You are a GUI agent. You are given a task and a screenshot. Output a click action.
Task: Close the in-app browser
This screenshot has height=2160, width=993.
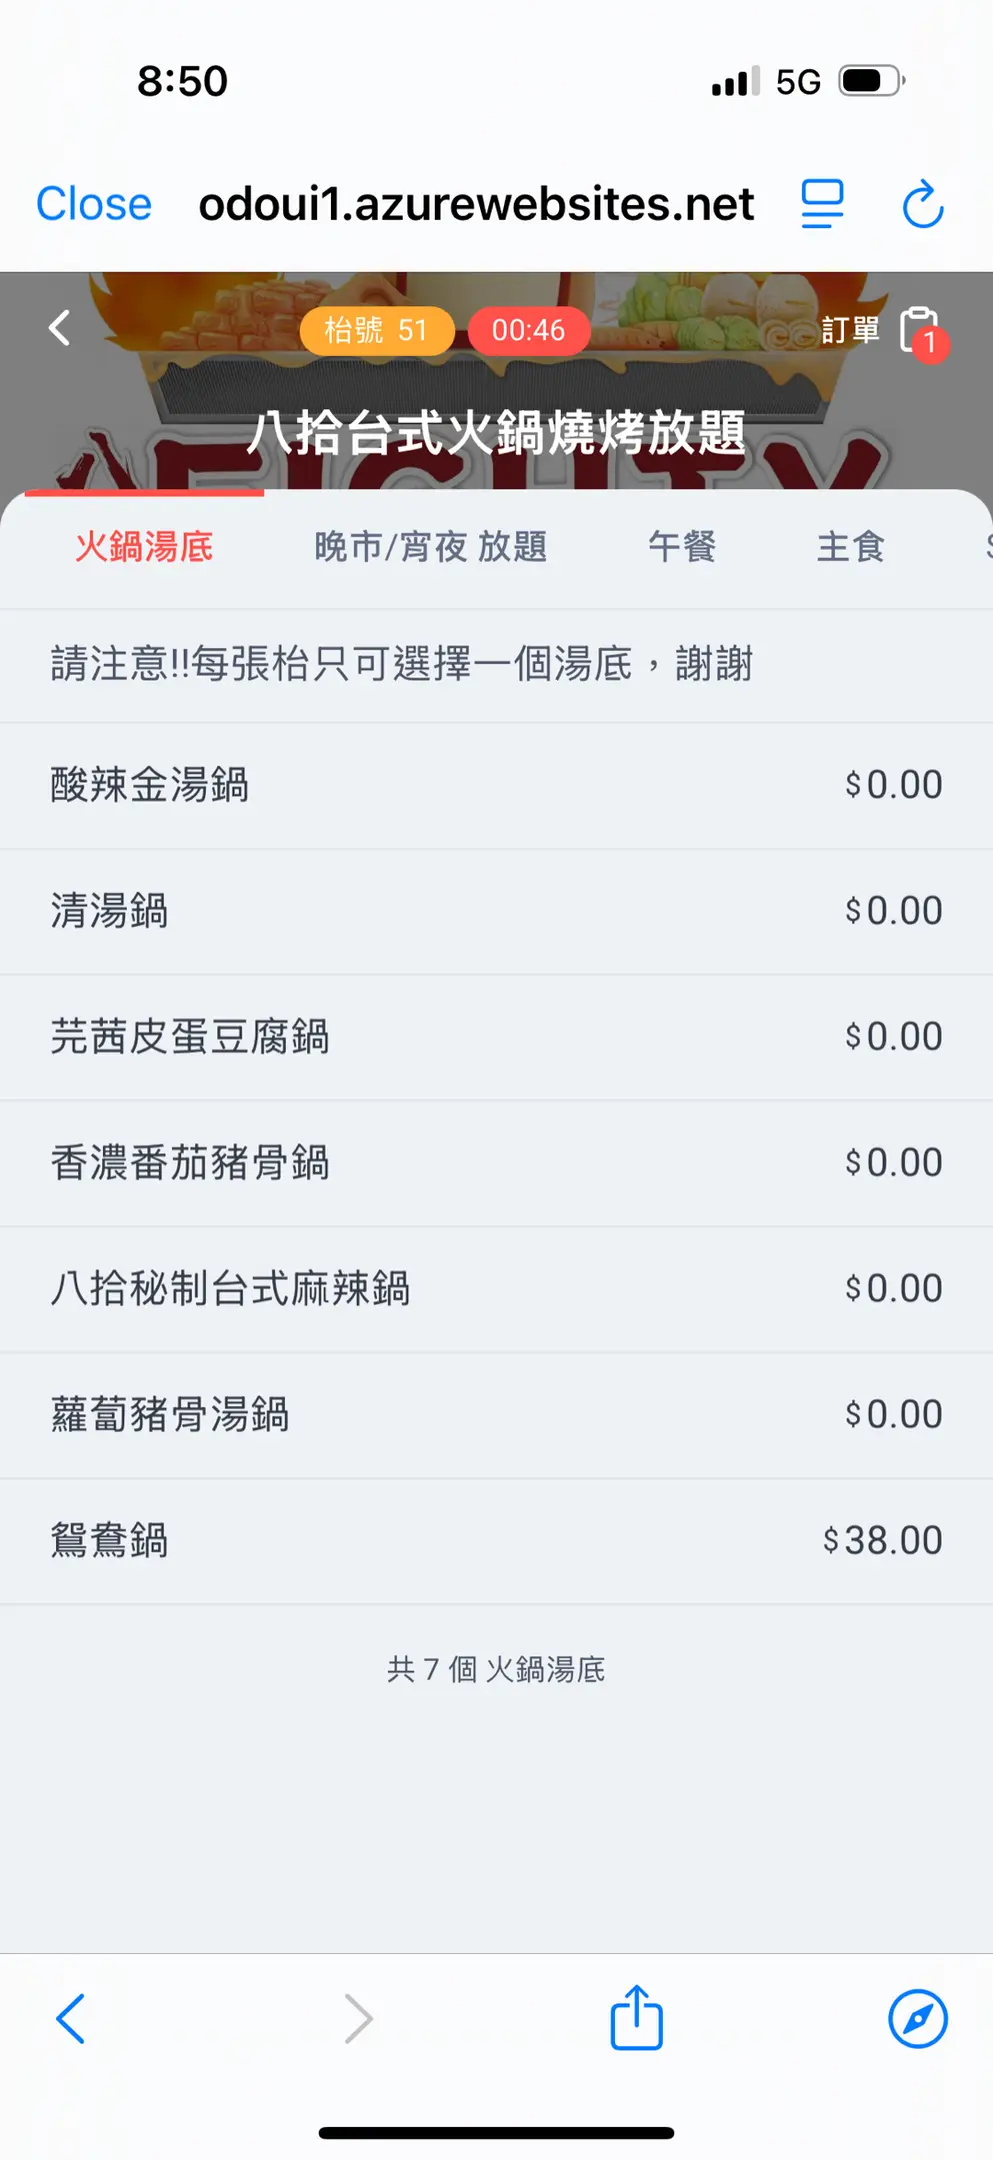point(94,204)
